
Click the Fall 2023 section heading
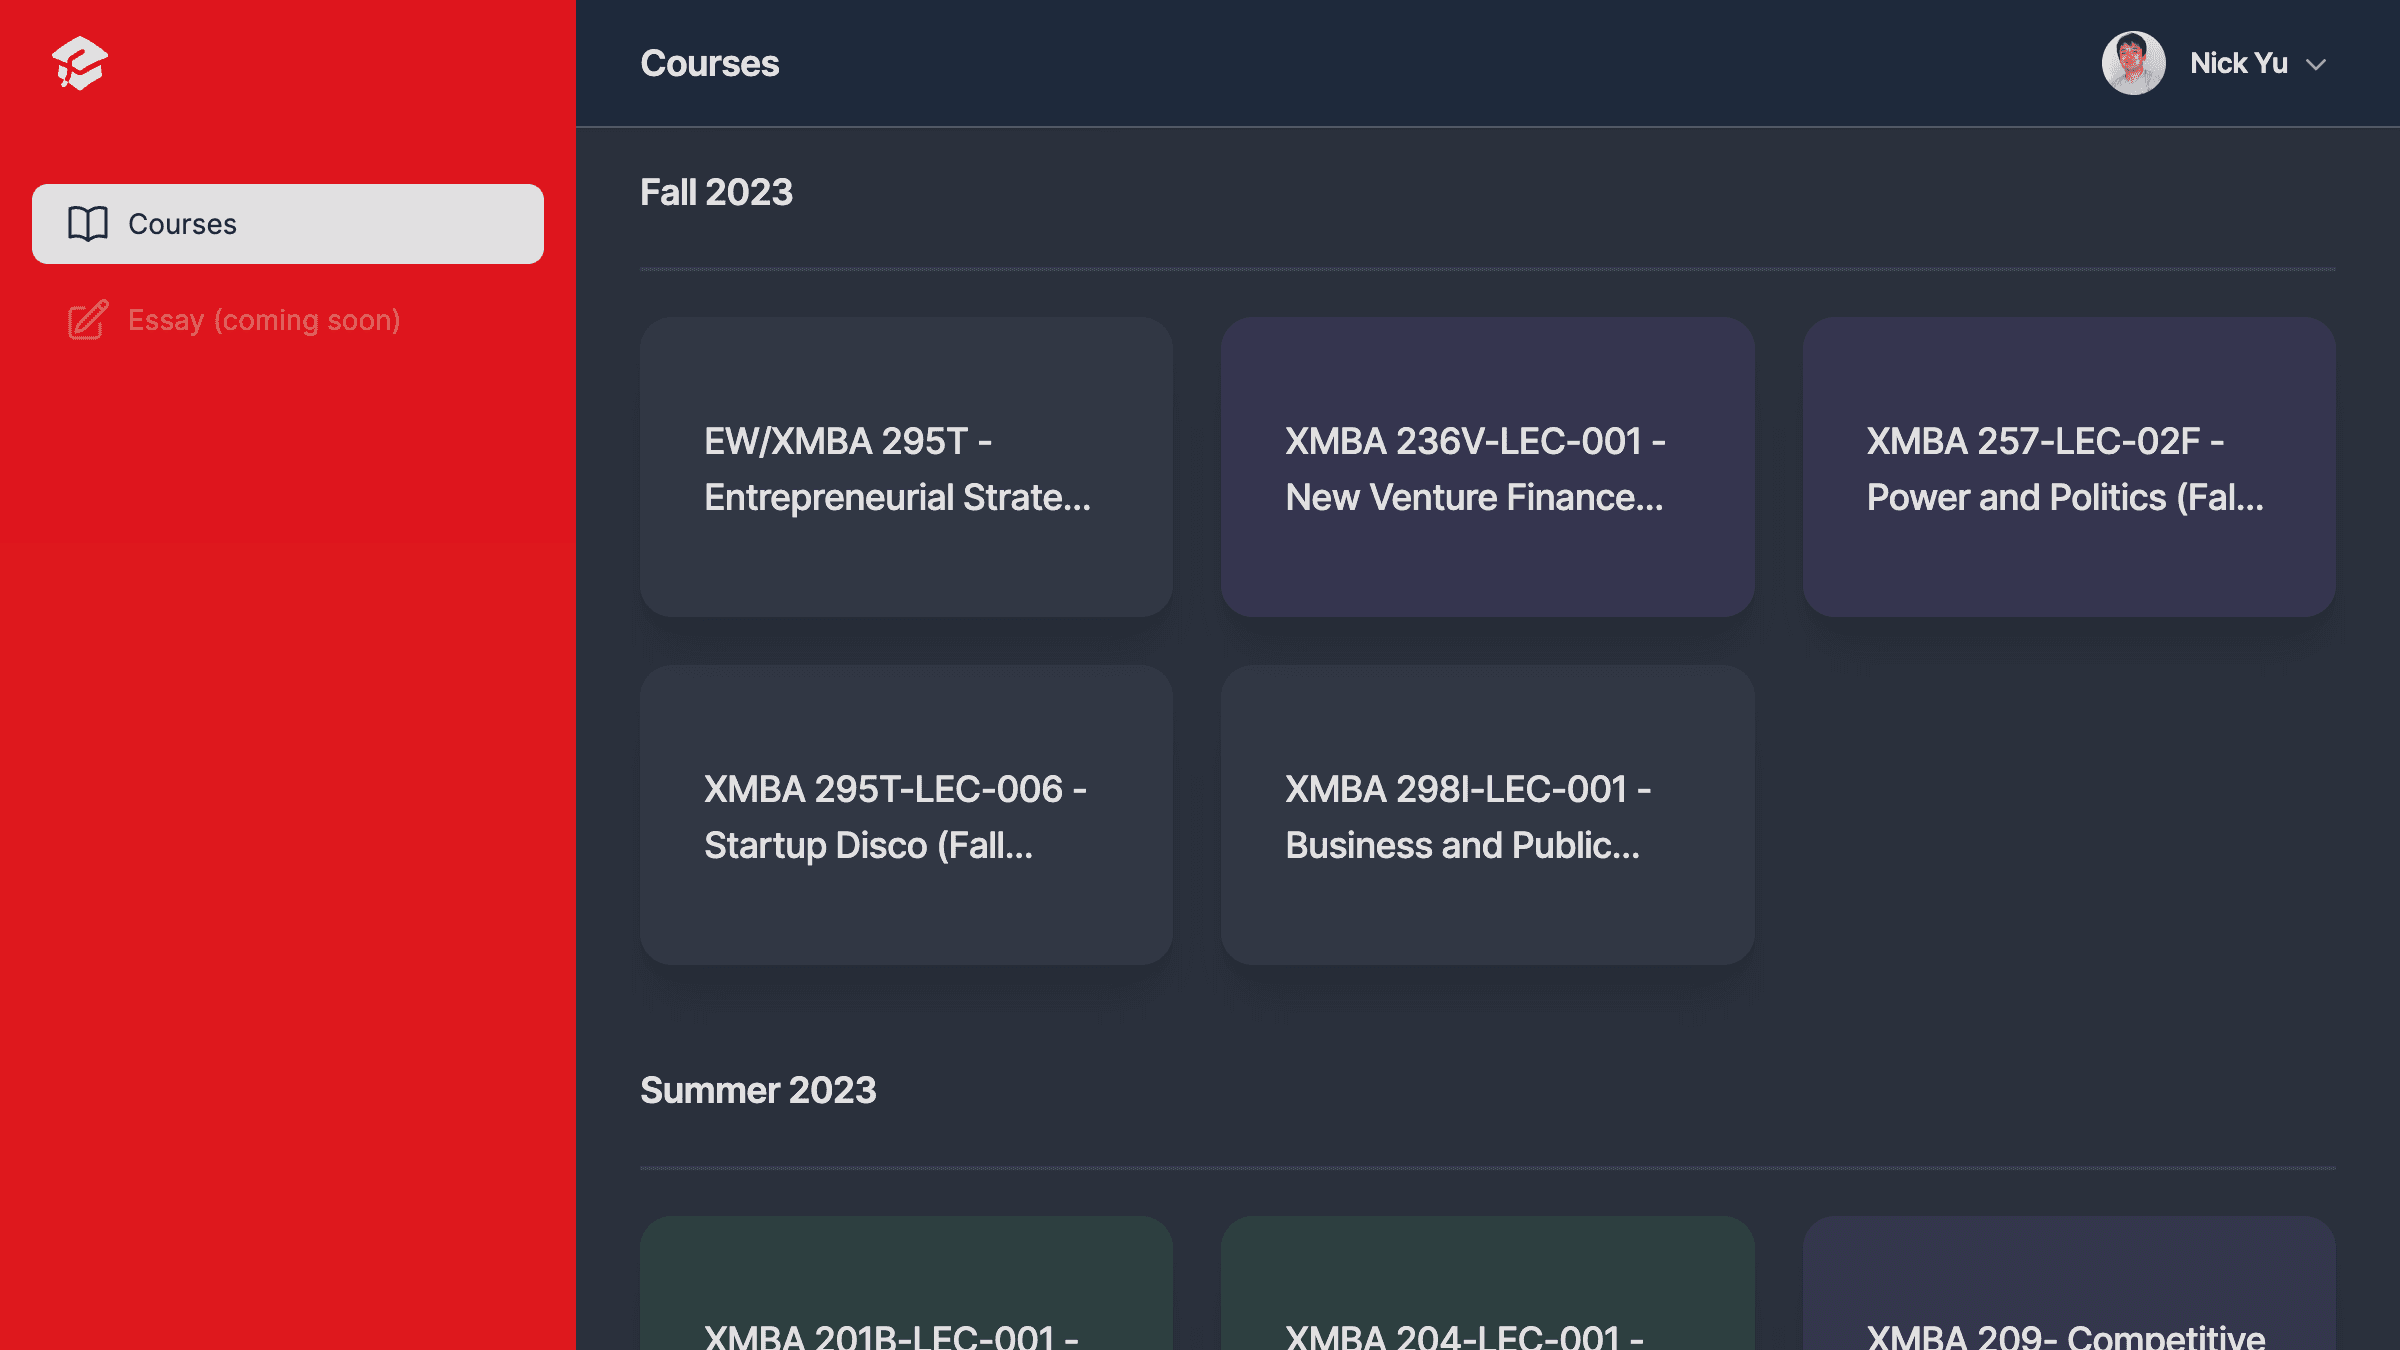[716, 192]
